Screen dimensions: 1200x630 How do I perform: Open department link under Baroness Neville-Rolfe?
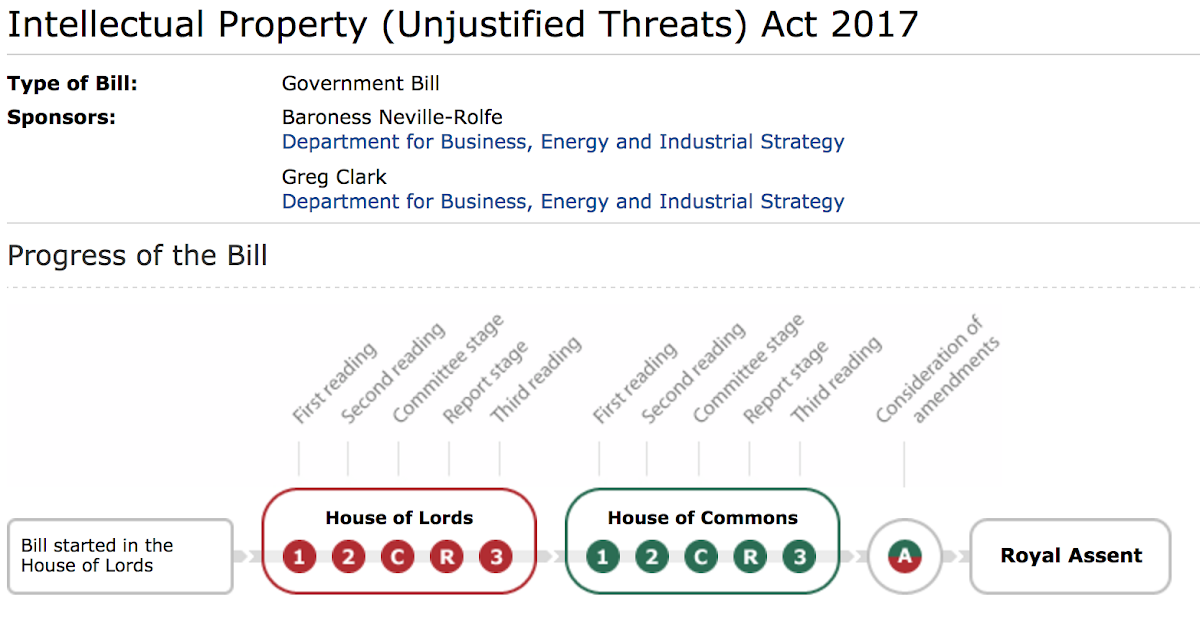563,142
